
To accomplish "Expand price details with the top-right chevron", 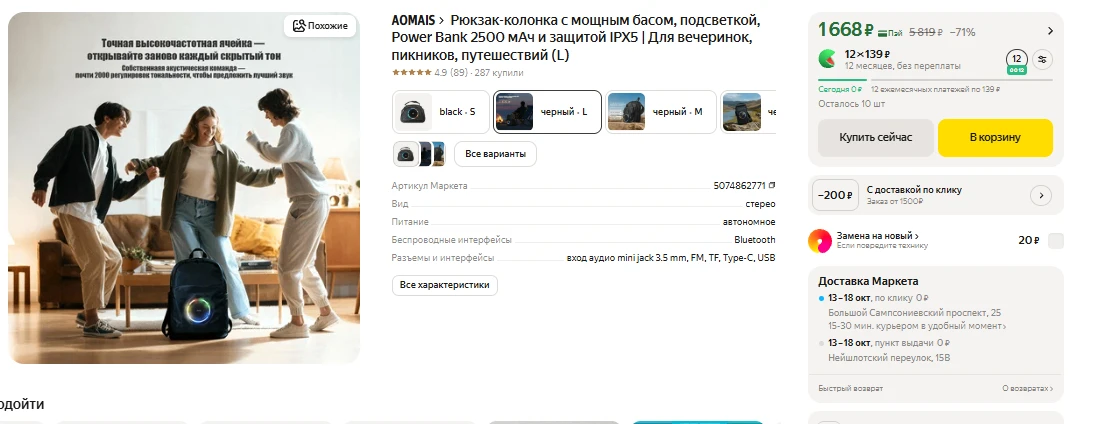I will click(1050, 31).
